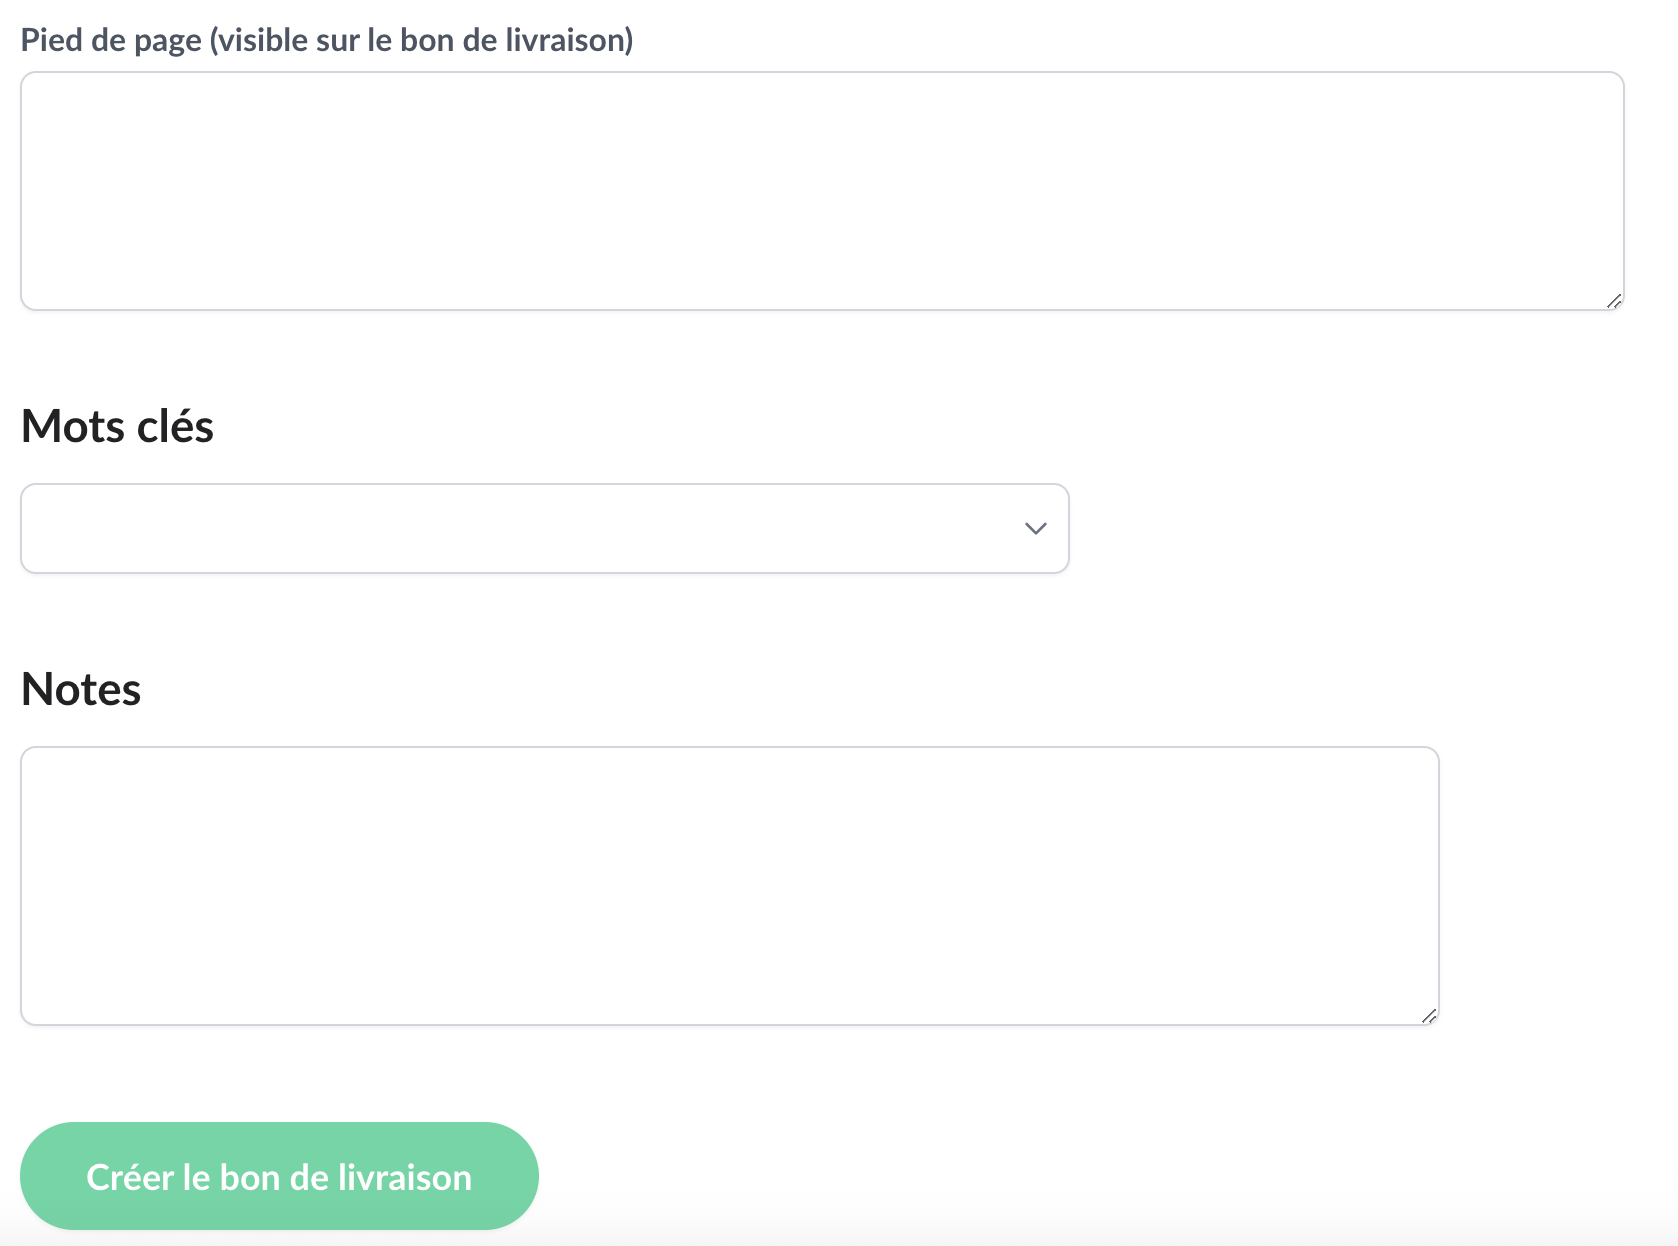Click the resize grip of the Notes textarea
The image size is (1678, 1246).
click(1429, 1016)
